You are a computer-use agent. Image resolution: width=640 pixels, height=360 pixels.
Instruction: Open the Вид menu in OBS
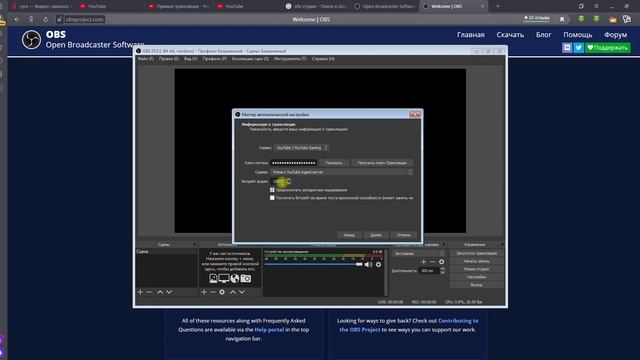tap(190, 59)
